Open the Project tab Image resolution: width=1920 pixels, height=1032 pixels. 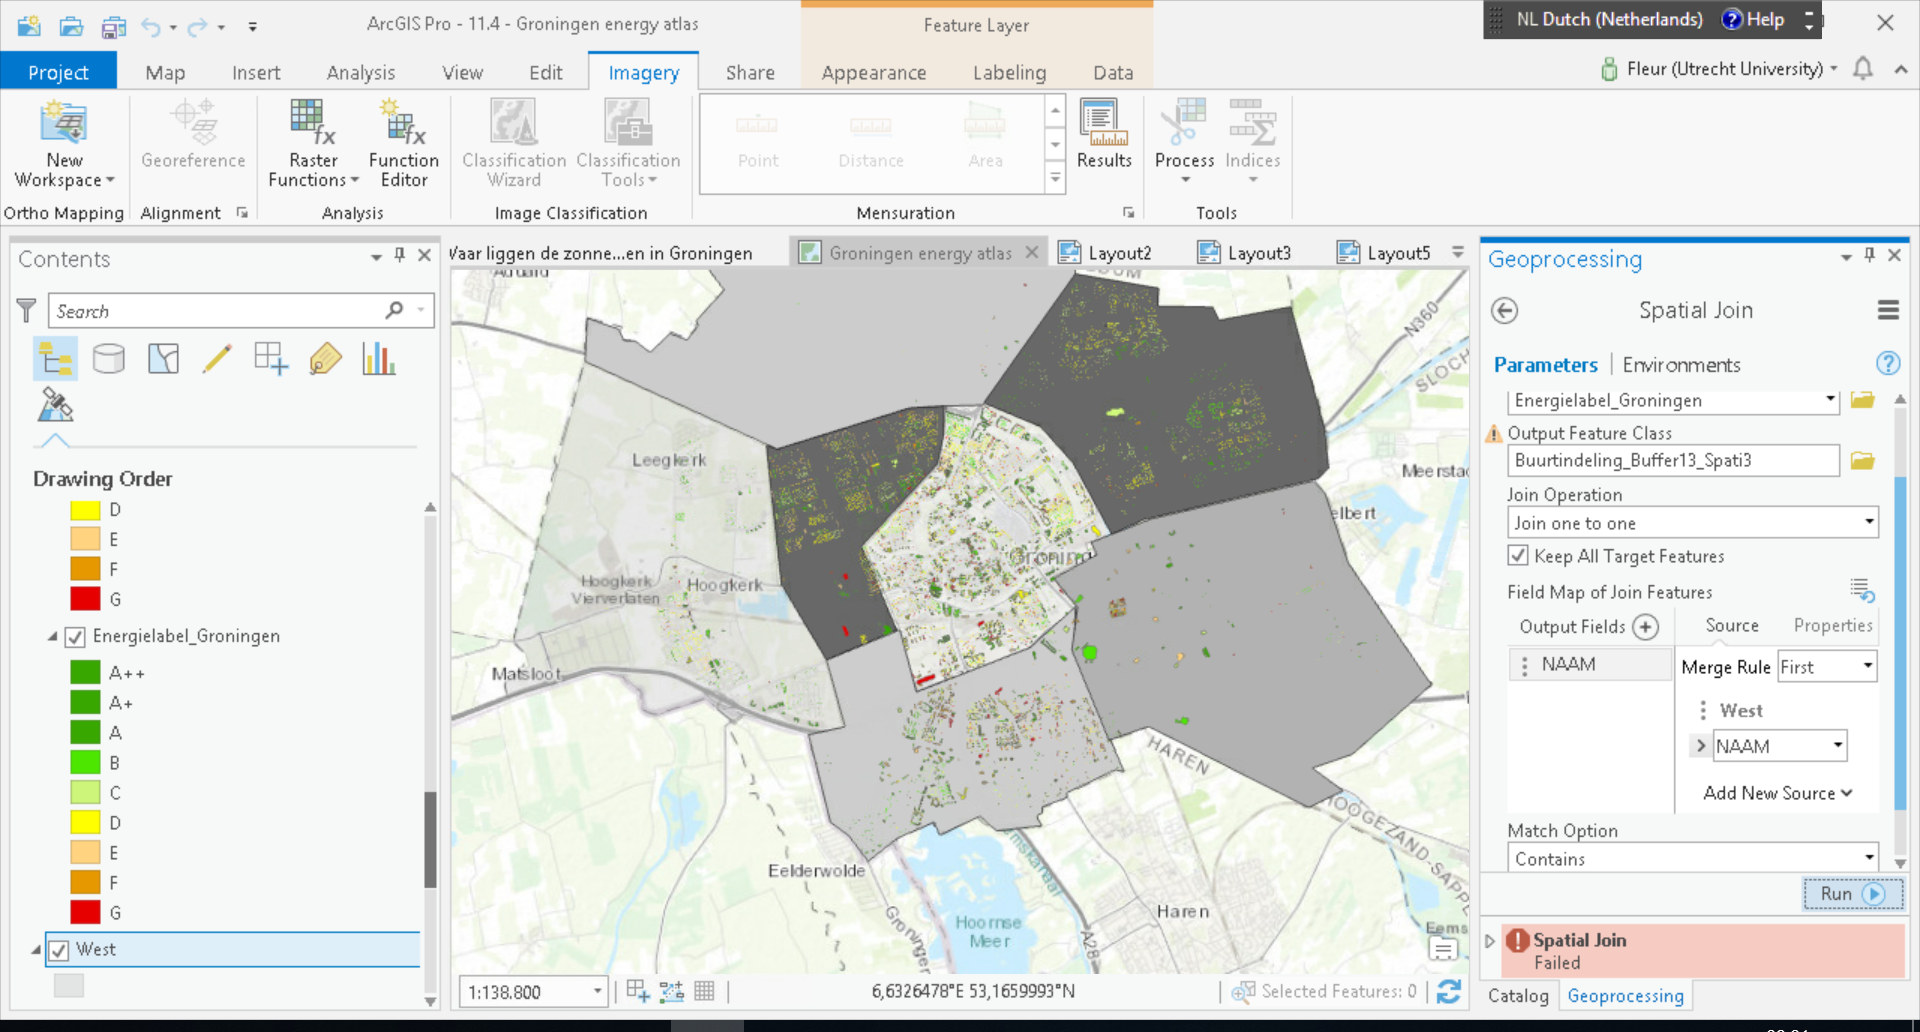58,72
